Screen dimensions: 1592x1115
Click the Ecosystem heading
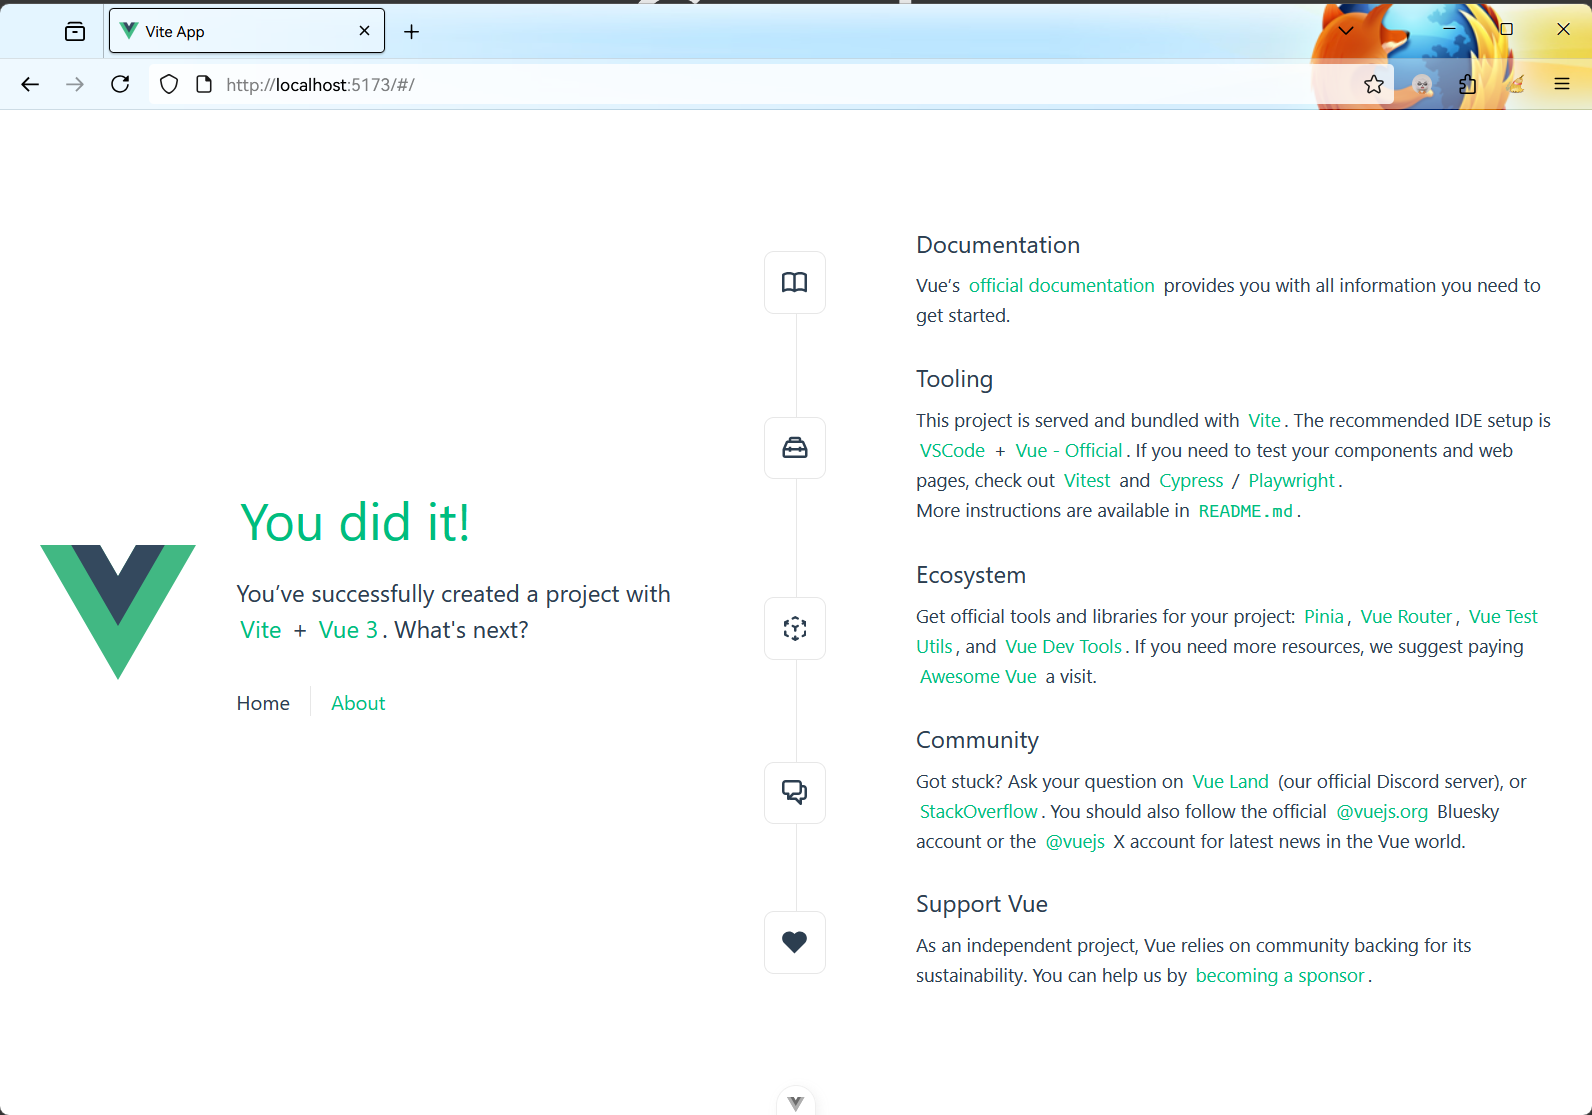971,575
